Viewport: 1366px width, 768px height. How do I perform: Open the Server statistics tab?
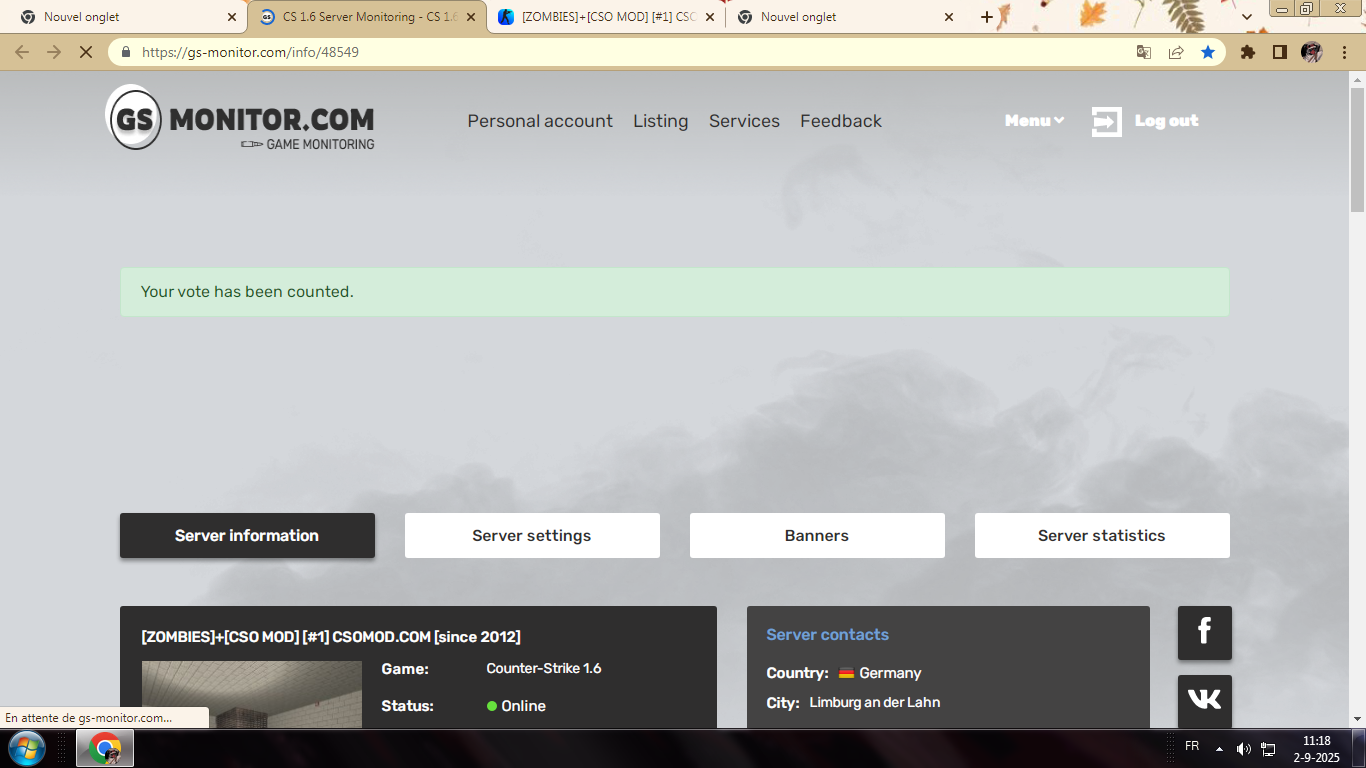coord(1101,536)
